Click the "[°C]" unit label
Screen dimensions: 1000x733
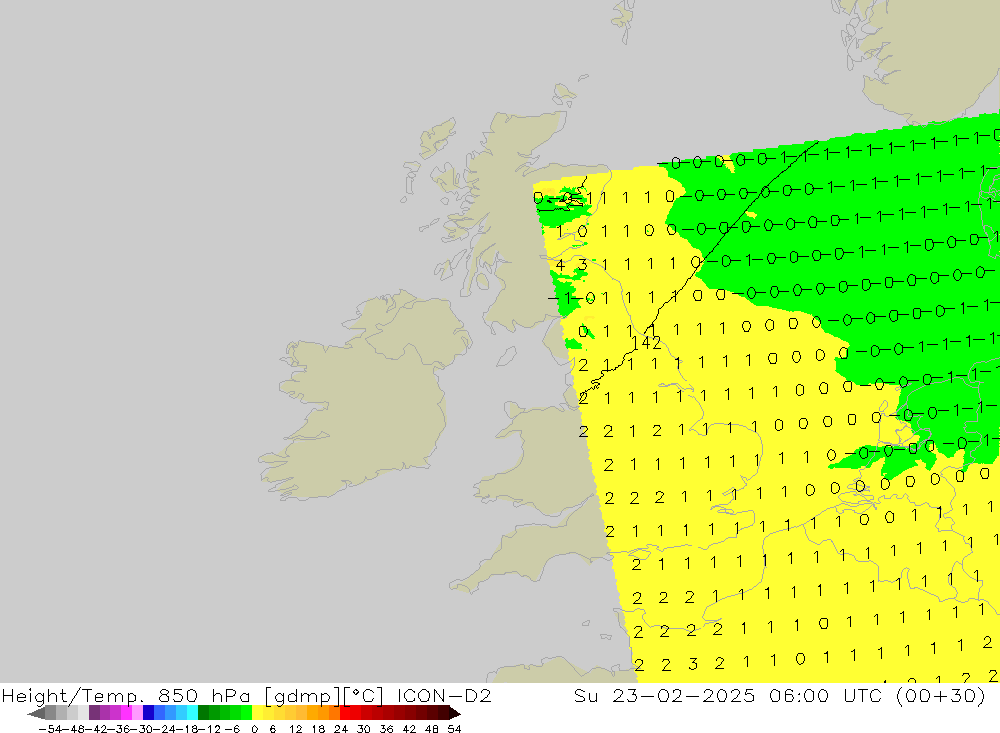click(x=363, y=696)
